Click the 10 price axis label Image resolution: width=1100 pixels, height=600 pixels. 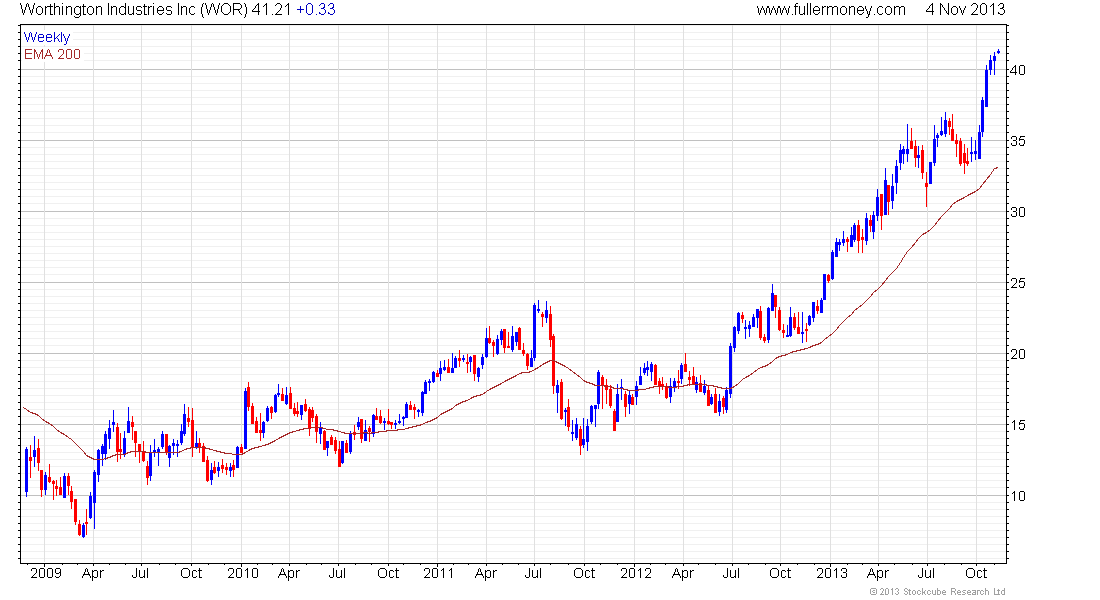[1018, 496]
